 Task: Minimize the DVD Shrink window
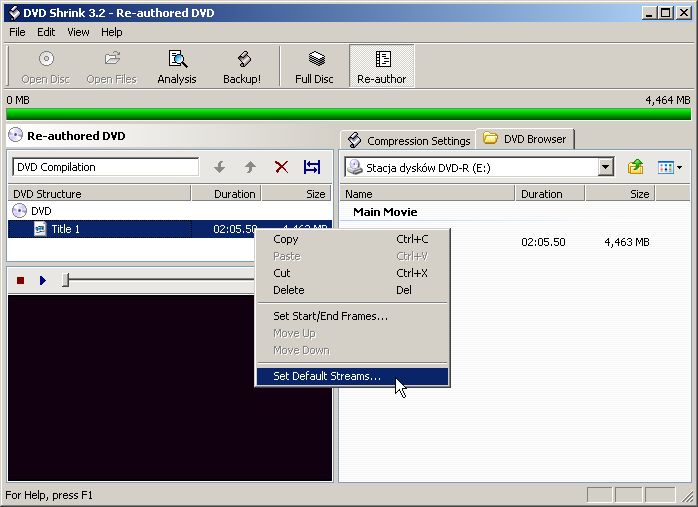pyautogui.click(x=649, y=13)
